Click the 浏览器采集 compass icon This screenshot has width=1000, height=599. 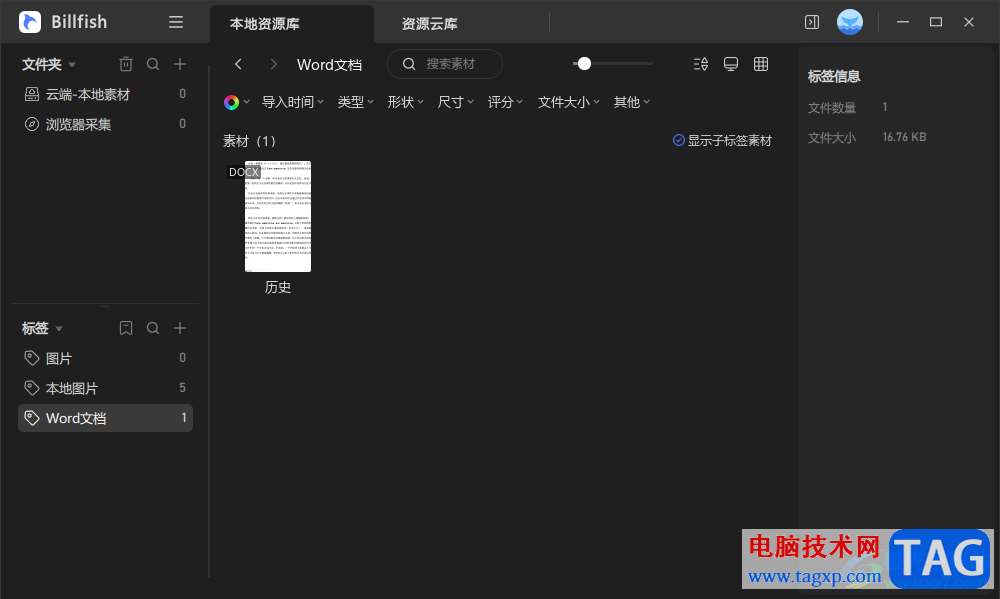tap(32, 124)
